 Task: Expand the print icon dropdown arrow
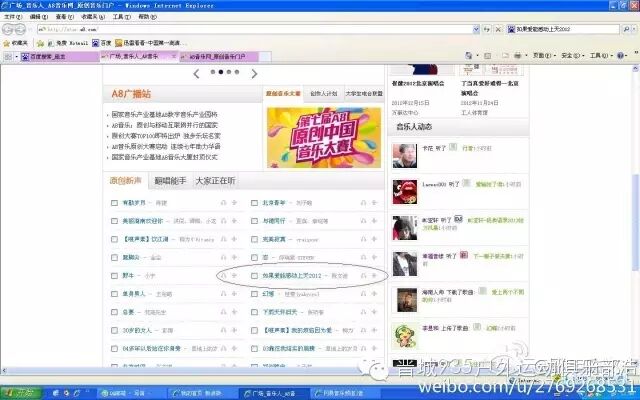pos(526,56)
